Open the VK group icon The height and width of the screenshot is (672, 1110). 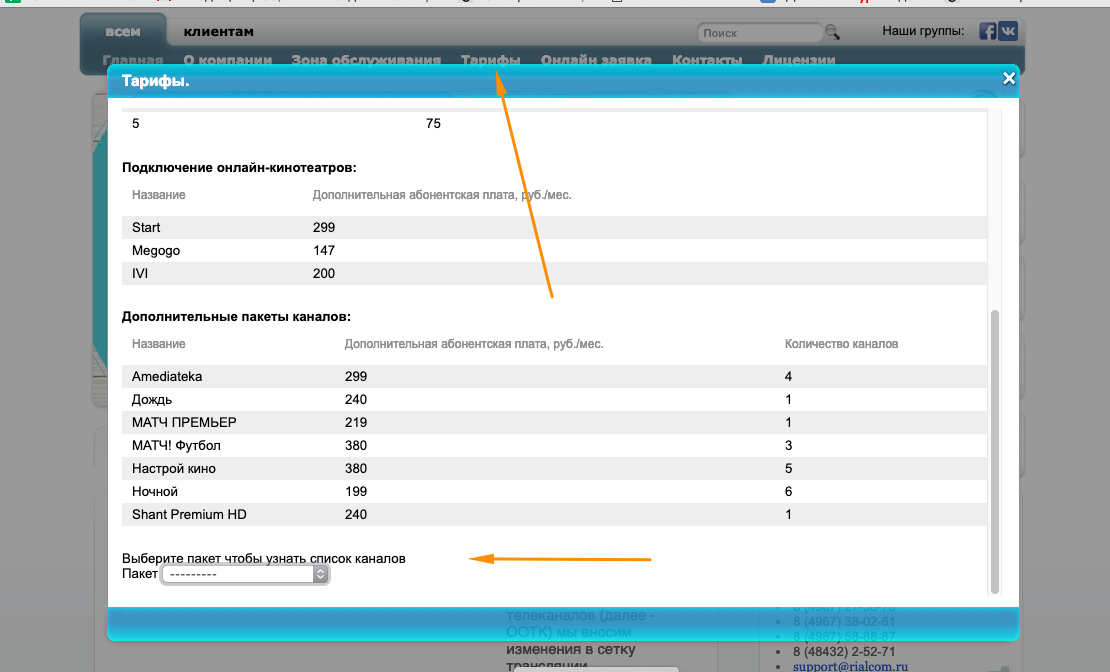1008,31
